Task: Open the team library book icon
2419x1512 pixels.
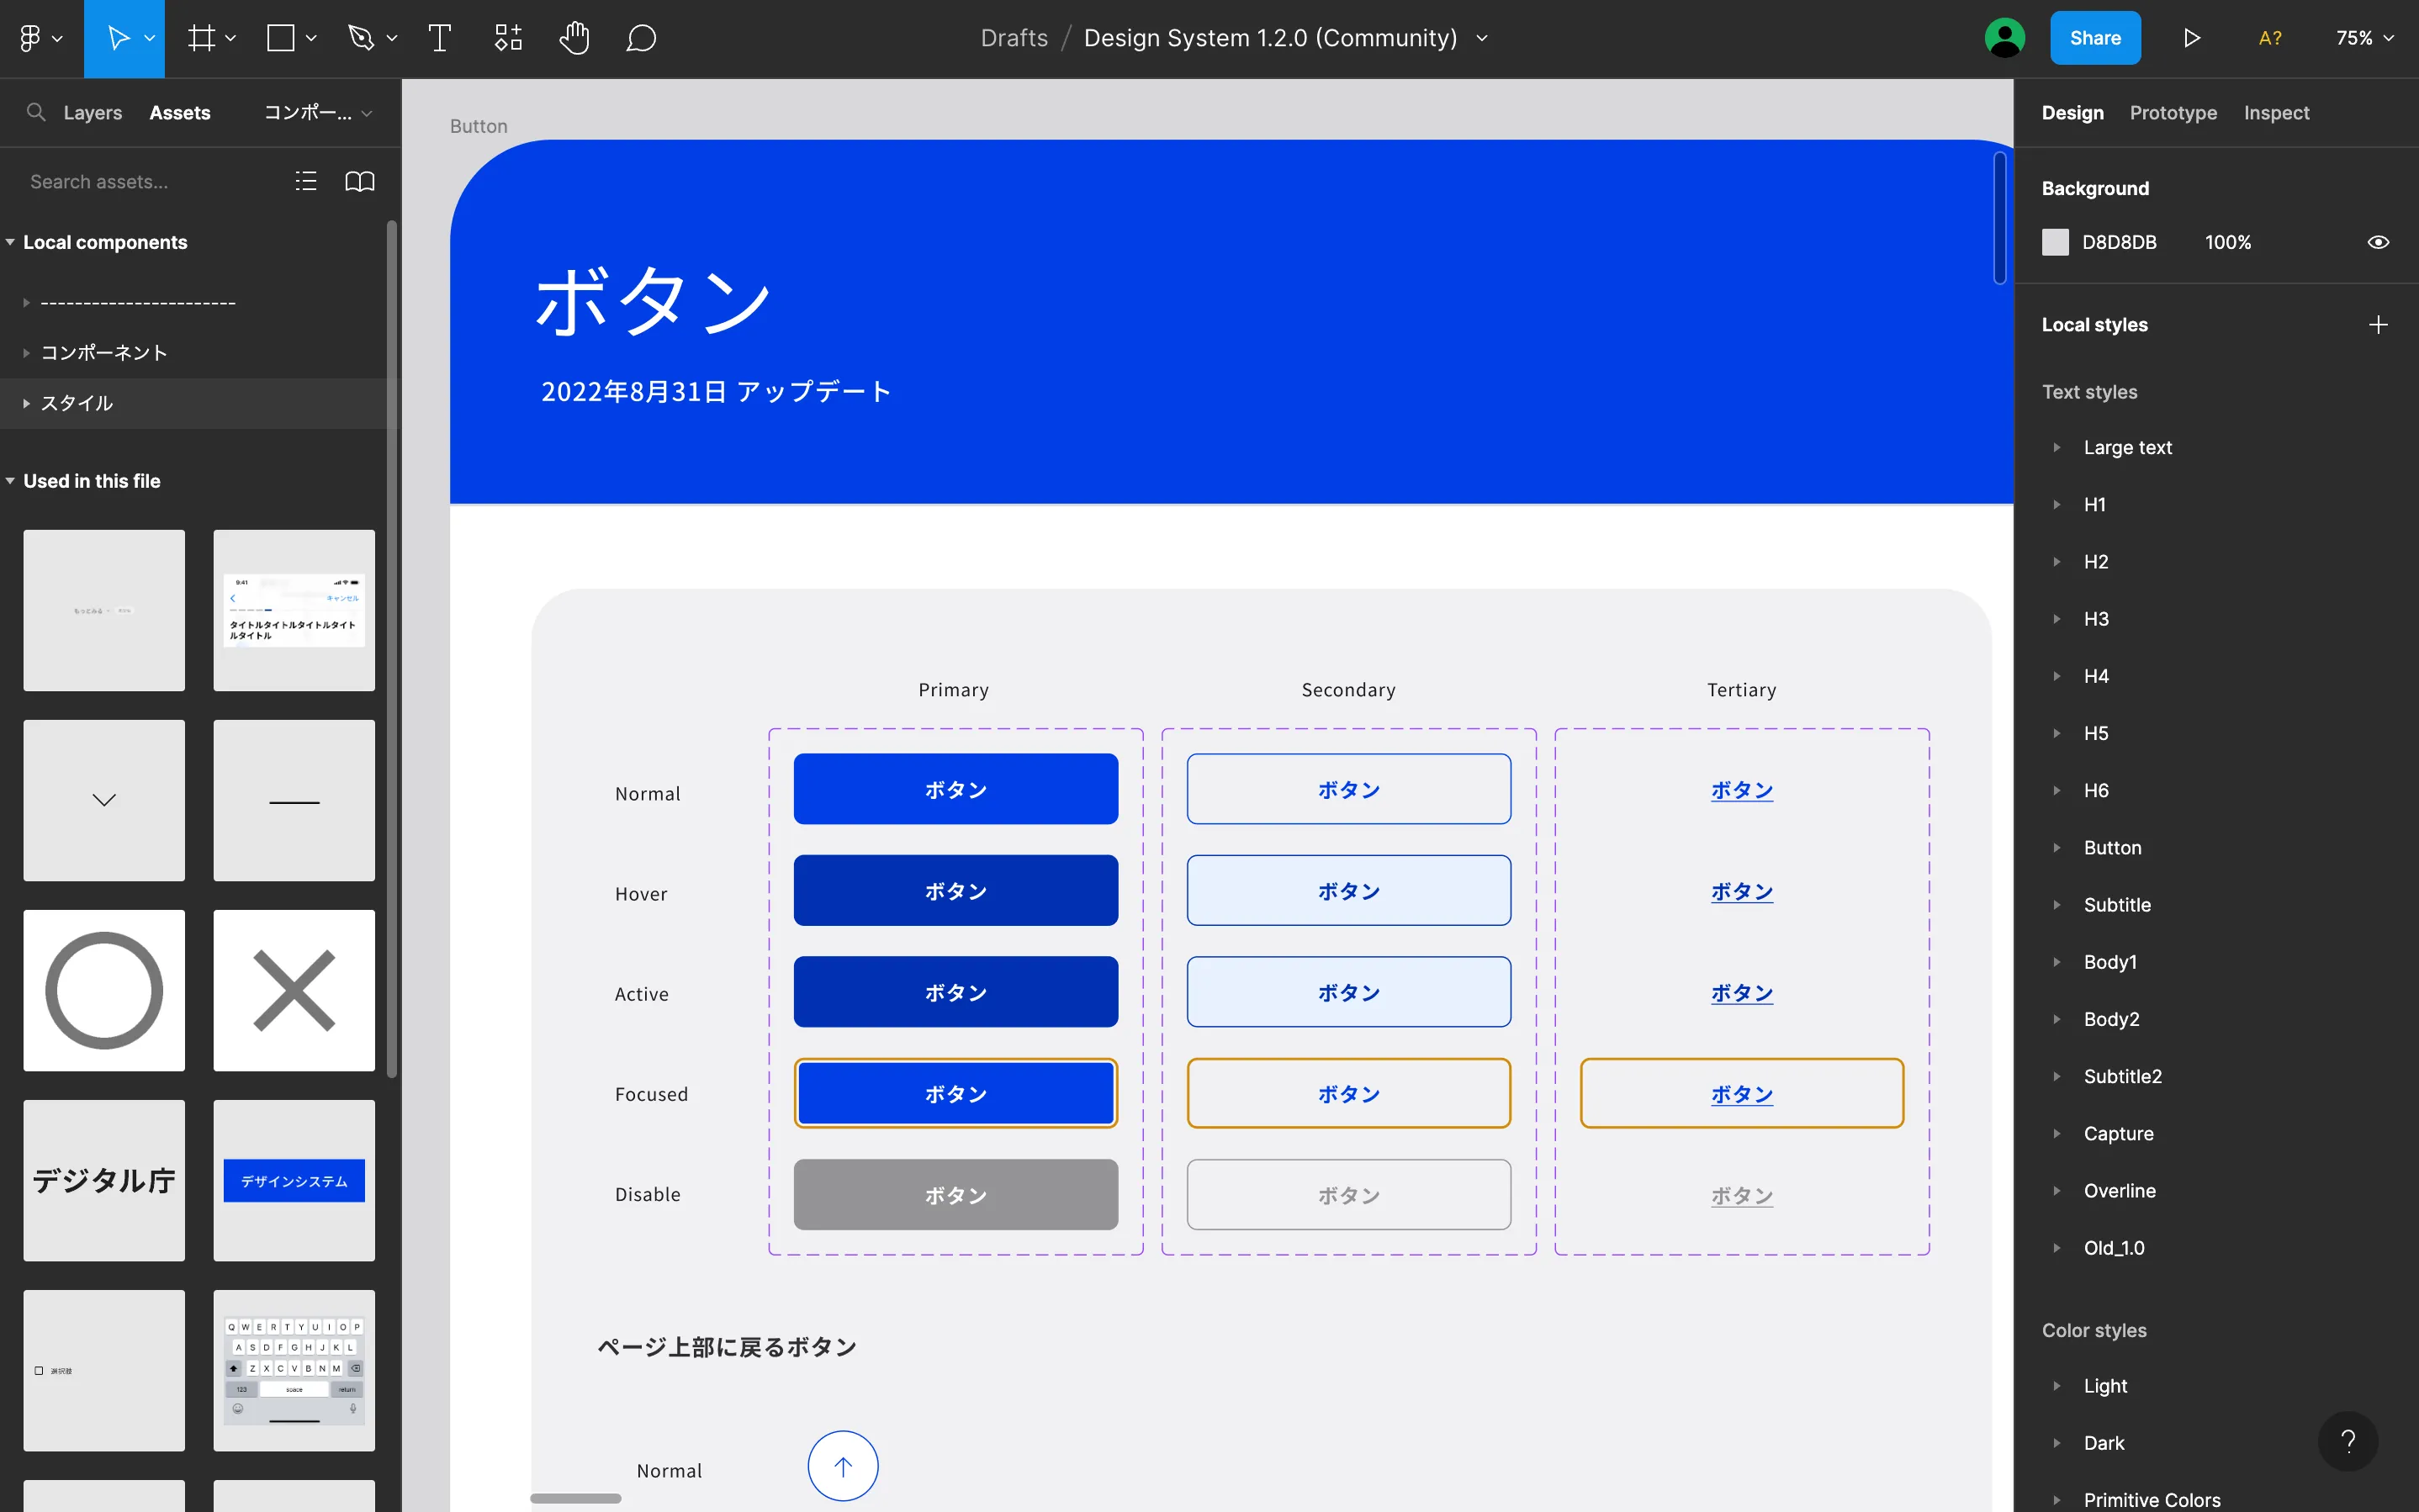Action: click(360, 181)
